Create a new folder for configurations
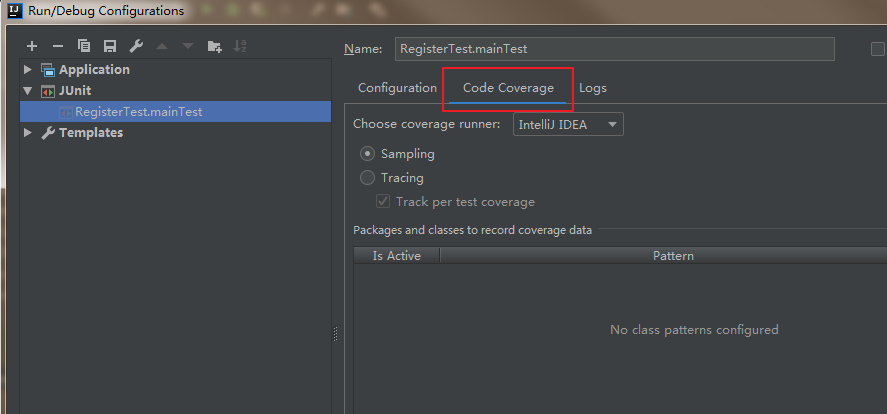887x414 pixels. point(214,46)
